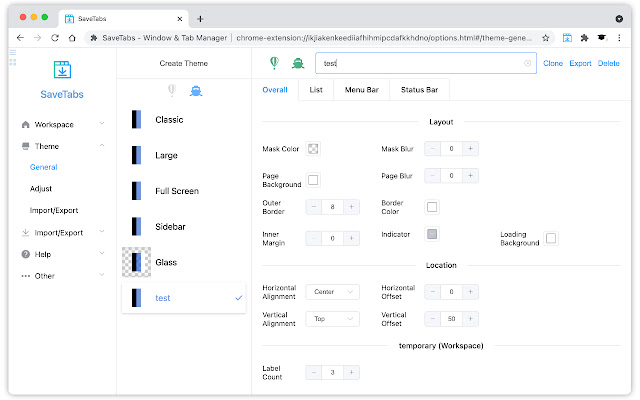This screenshot has width=640, height=400.
Task: Open the Vertical Alignment dropdown
Action: click(333, 319)
